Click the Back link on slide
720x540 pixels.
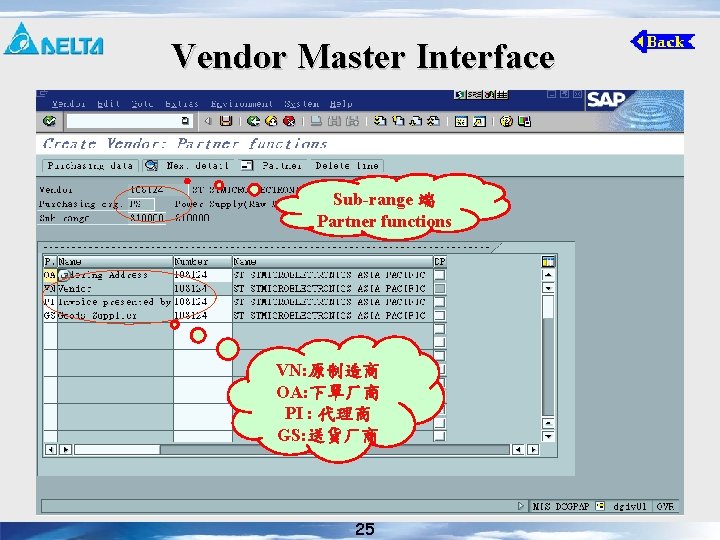pos(663,42)
